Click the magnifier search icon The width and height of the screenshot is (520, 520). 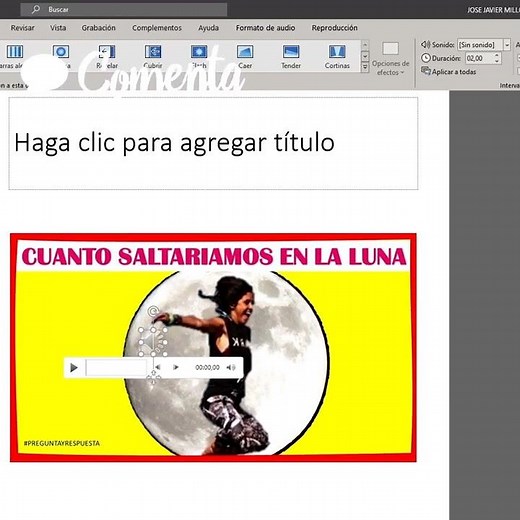pos(36,9)
